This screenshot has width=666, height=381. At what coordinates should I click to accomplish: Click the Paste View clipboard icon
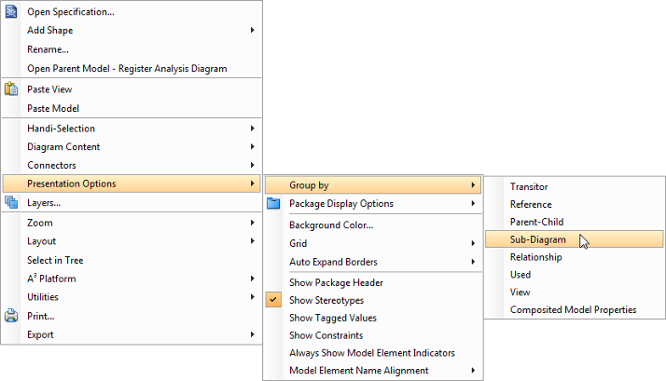click(x=11, y=89)
